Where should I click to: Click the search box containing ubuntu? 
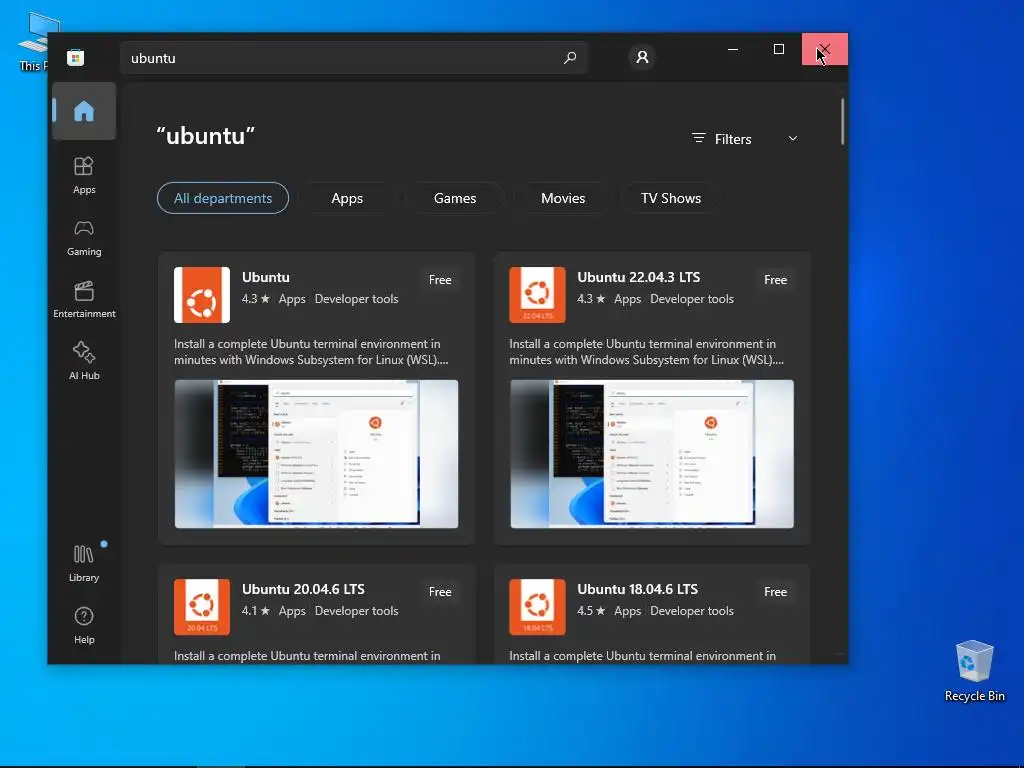pos(354,57)
